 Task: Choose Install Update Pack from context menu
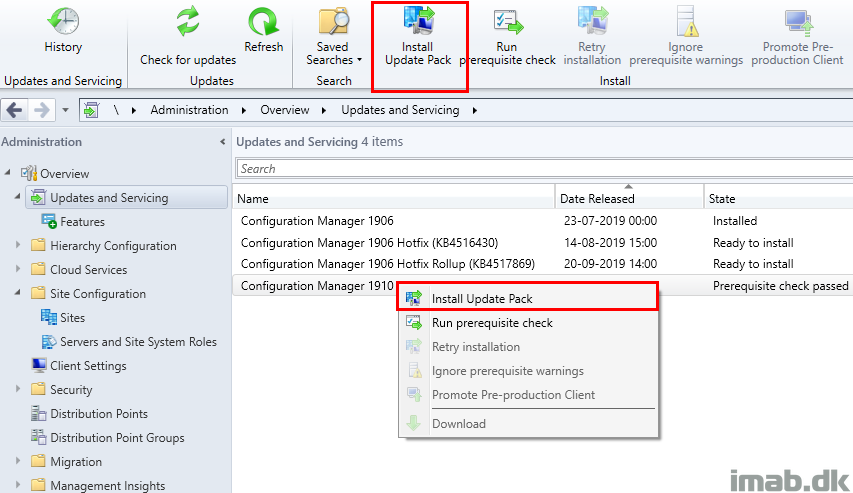click(528, 298)
